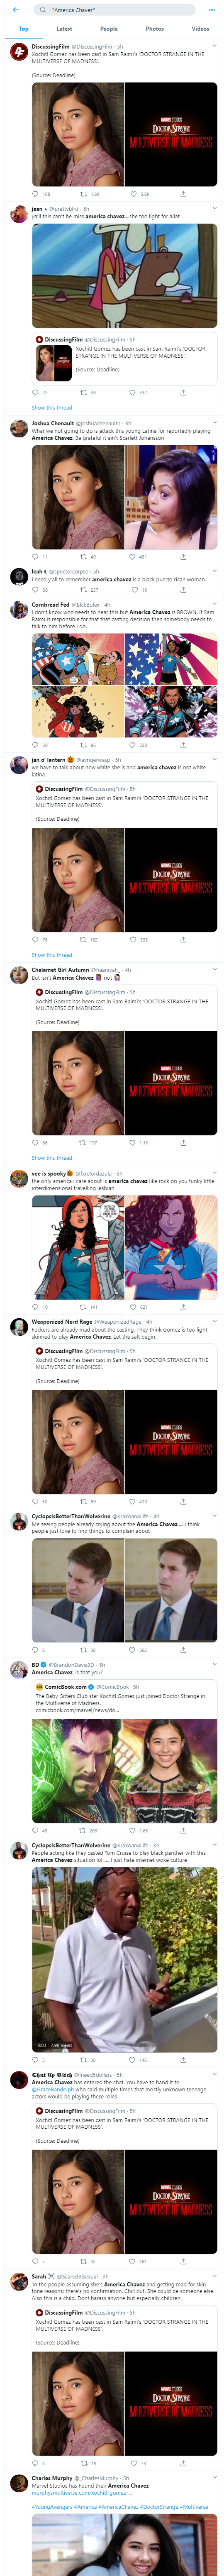This screenshot has height=2576, width=224.
Task: Open the Photos tab
Action: [x=154, y=29]
